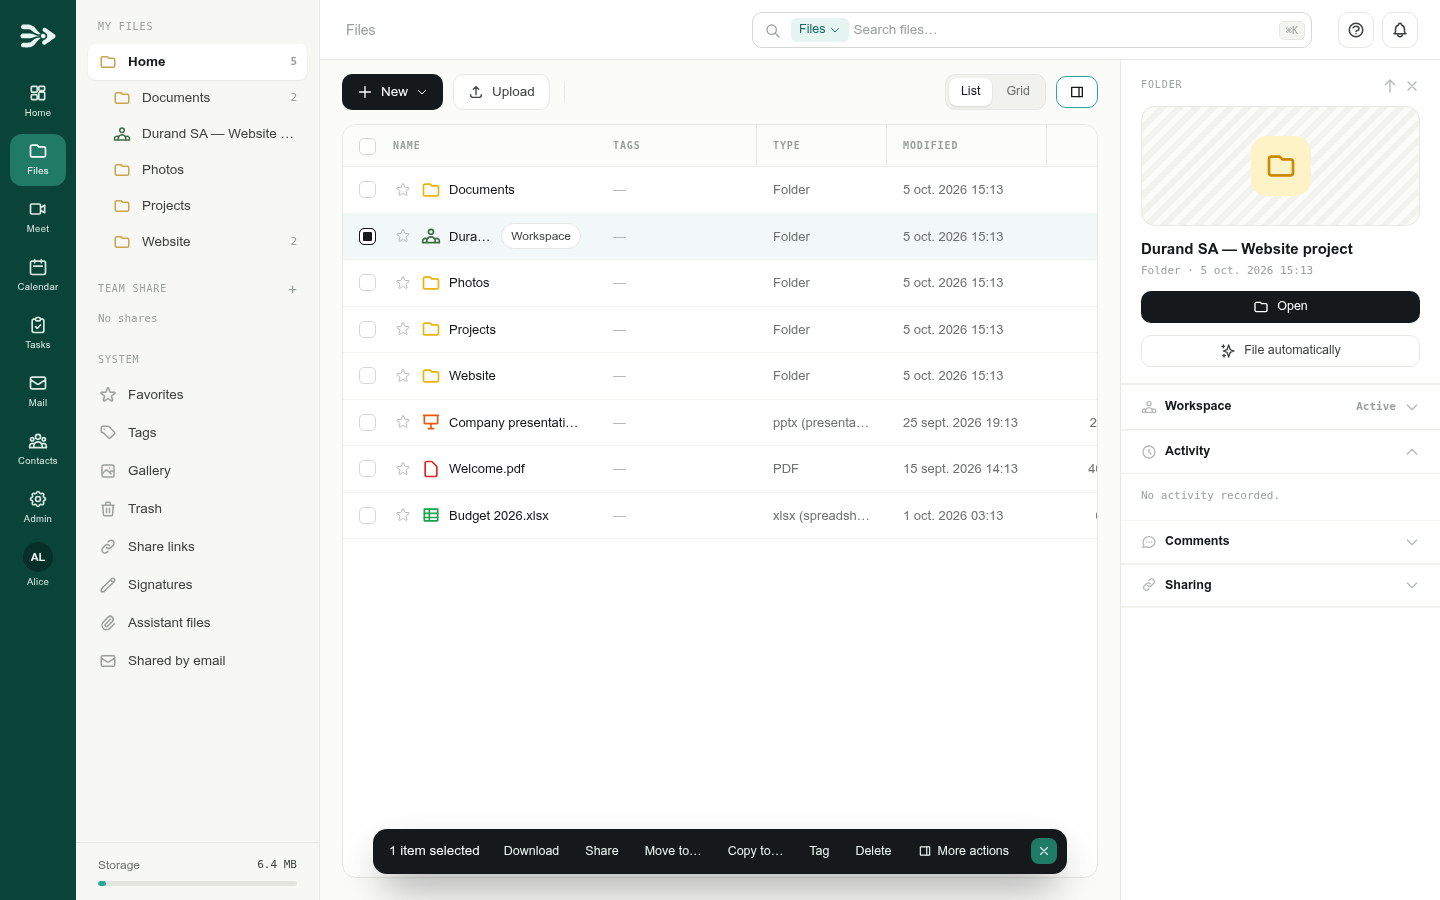Open the notifications bell

tap(1400, 30)
